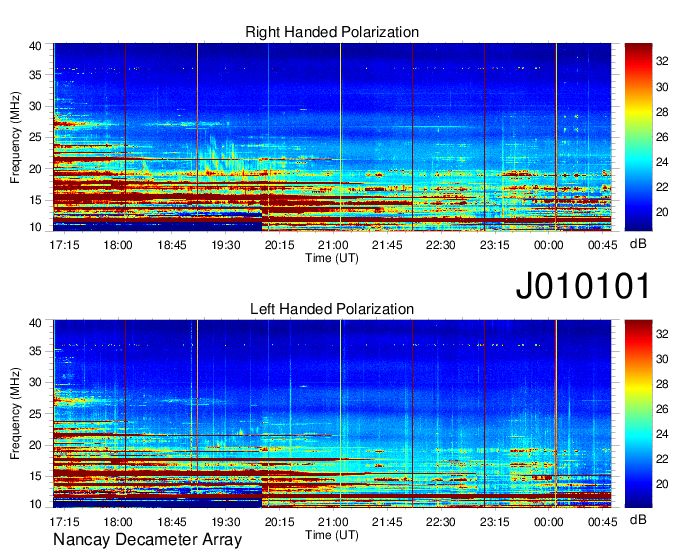
Task: Click the 23:15 tick label on bottom plot
Action: click(494, 522)
